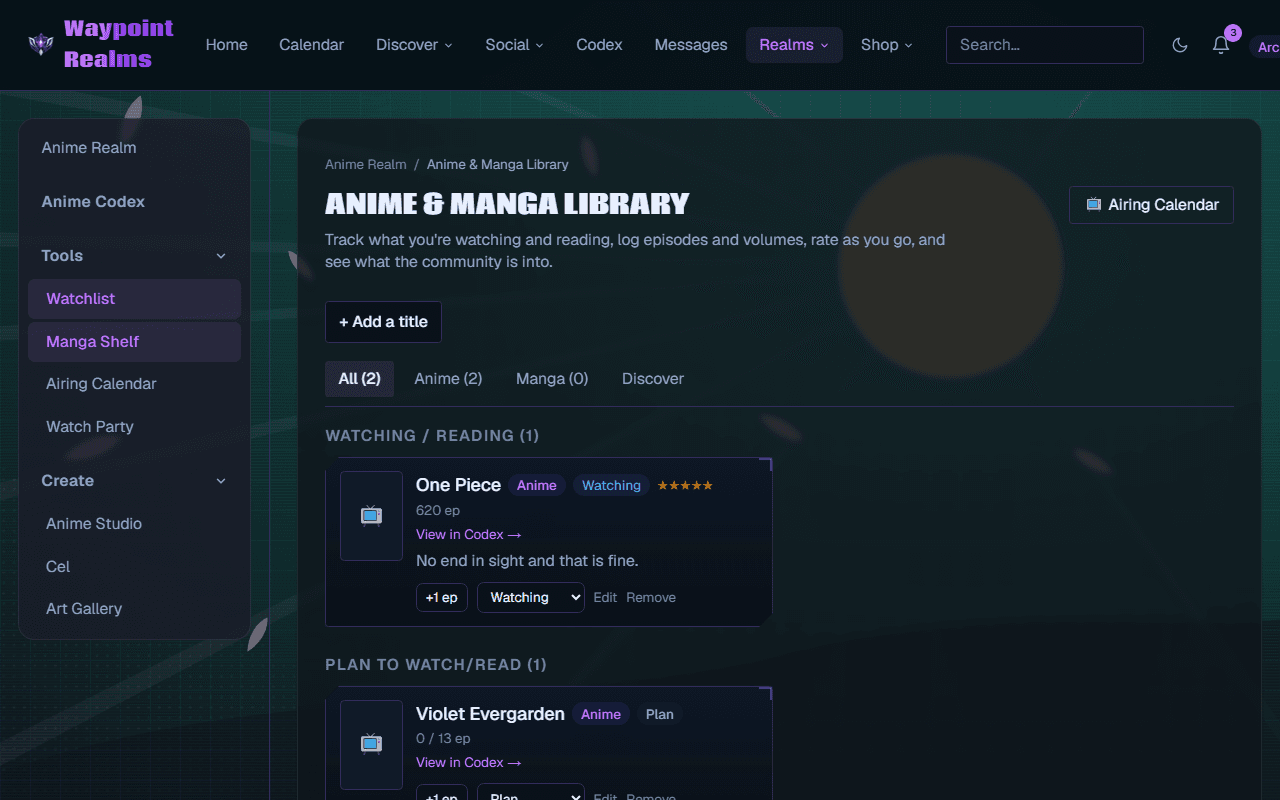
Task: Open the Shop dropdown menu
Action: pyautogui.click(x=886, y=45)
